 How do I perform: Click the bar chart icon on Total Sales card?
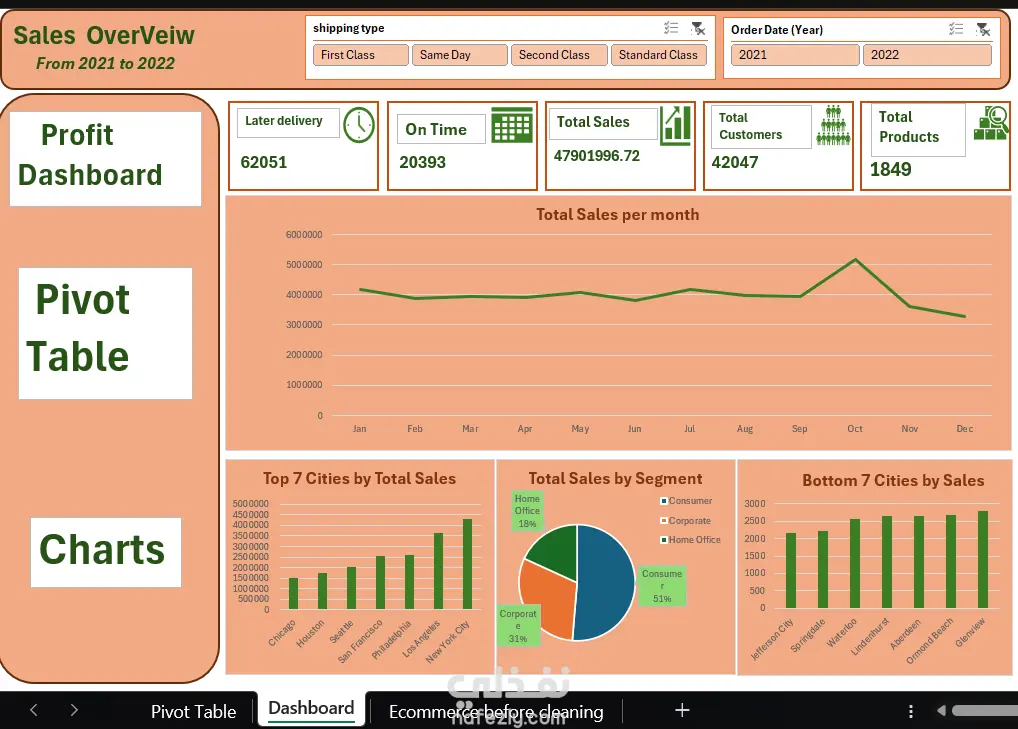[x=676, y=125]
